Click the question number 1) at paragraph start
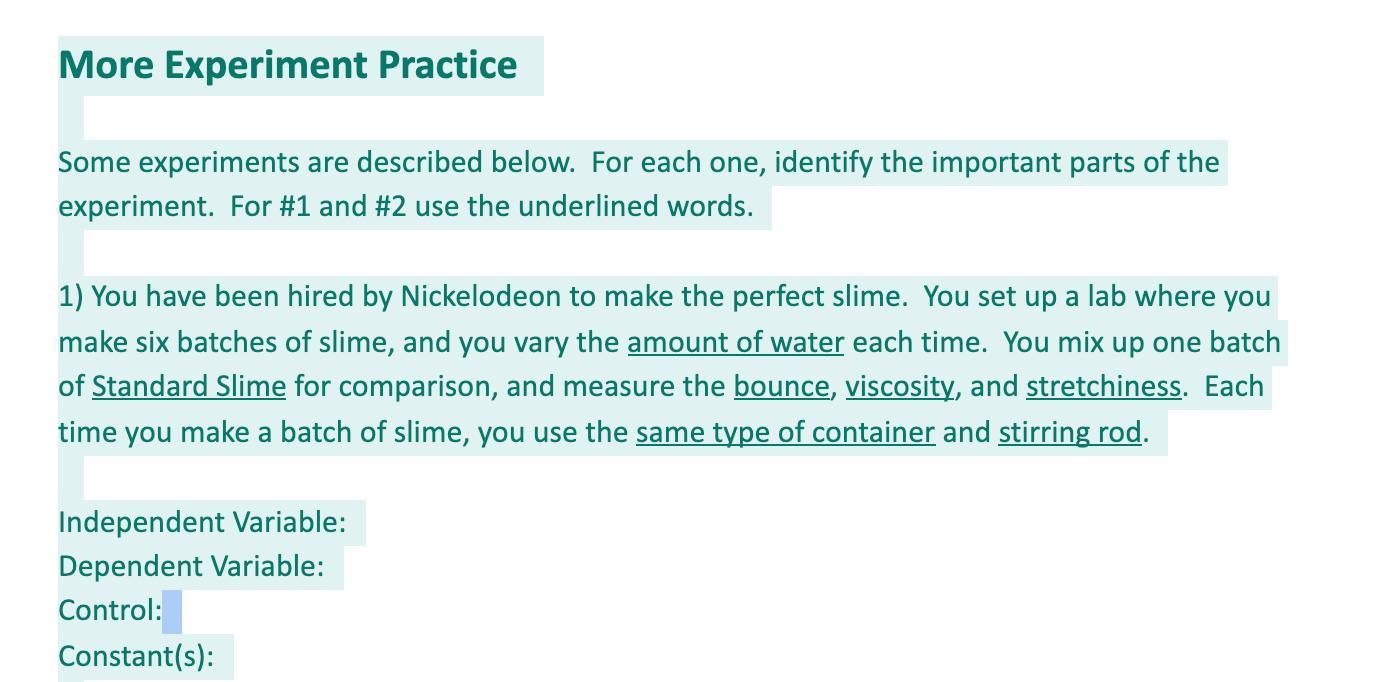Screen dimensions: 1374x682 point(72,297)
